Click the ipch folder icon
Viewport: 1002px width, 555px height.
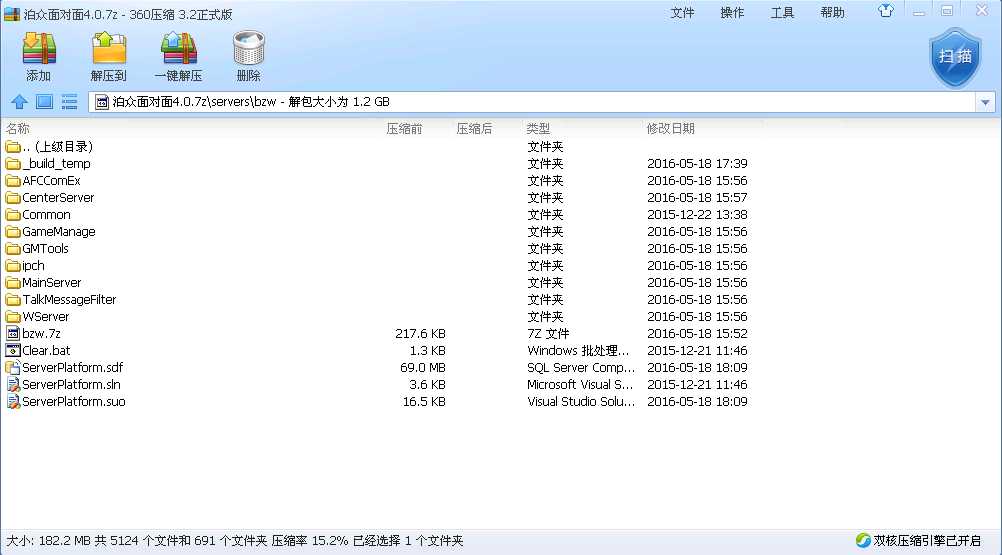13,266
